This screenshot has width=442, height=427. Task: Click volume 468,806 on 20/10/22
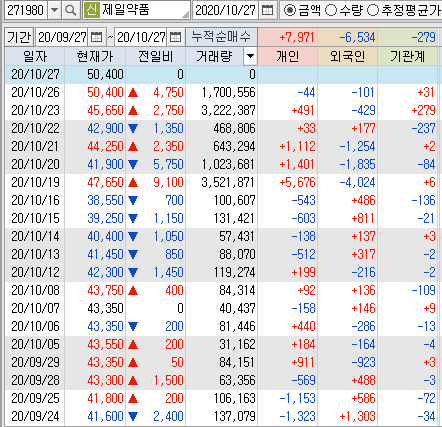[x=234, y=128]
